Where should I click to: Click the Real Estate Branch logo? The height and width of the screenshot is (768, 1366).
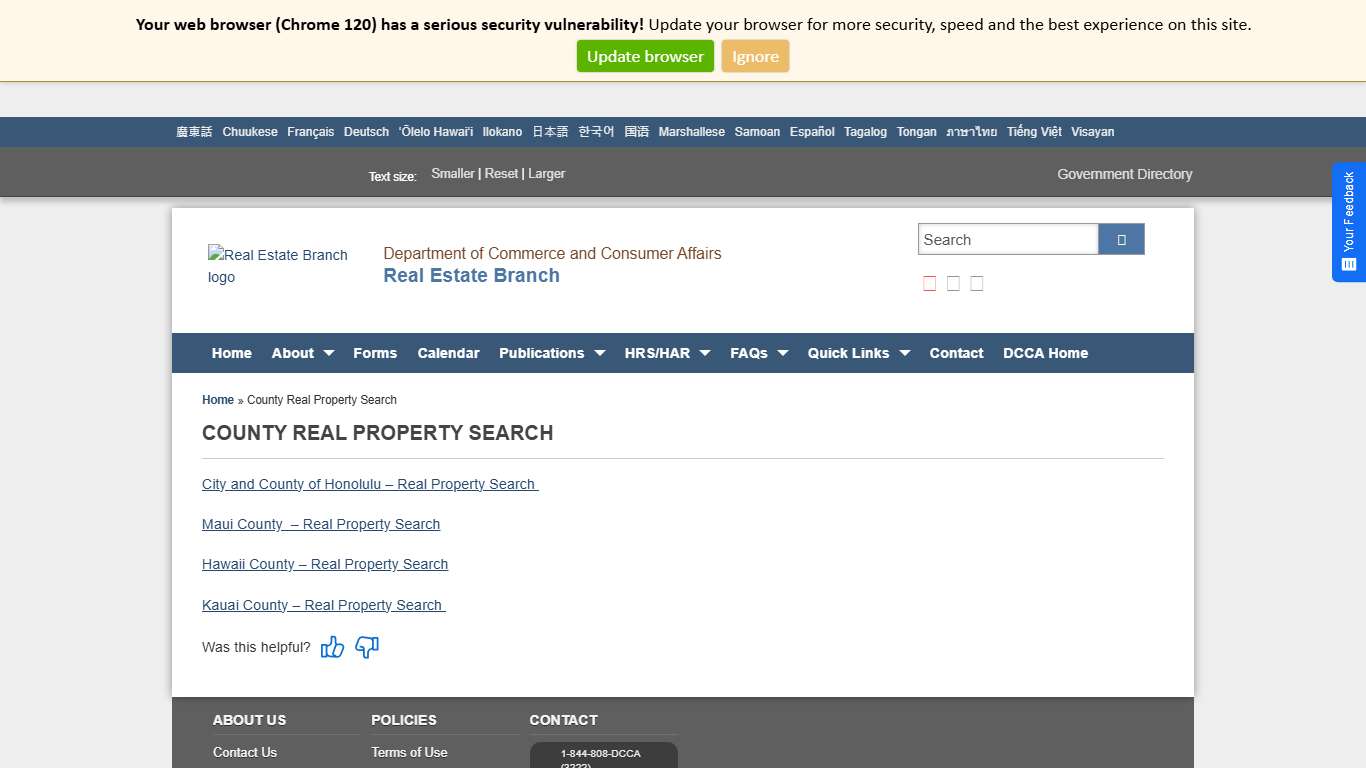tap(278, 266)
